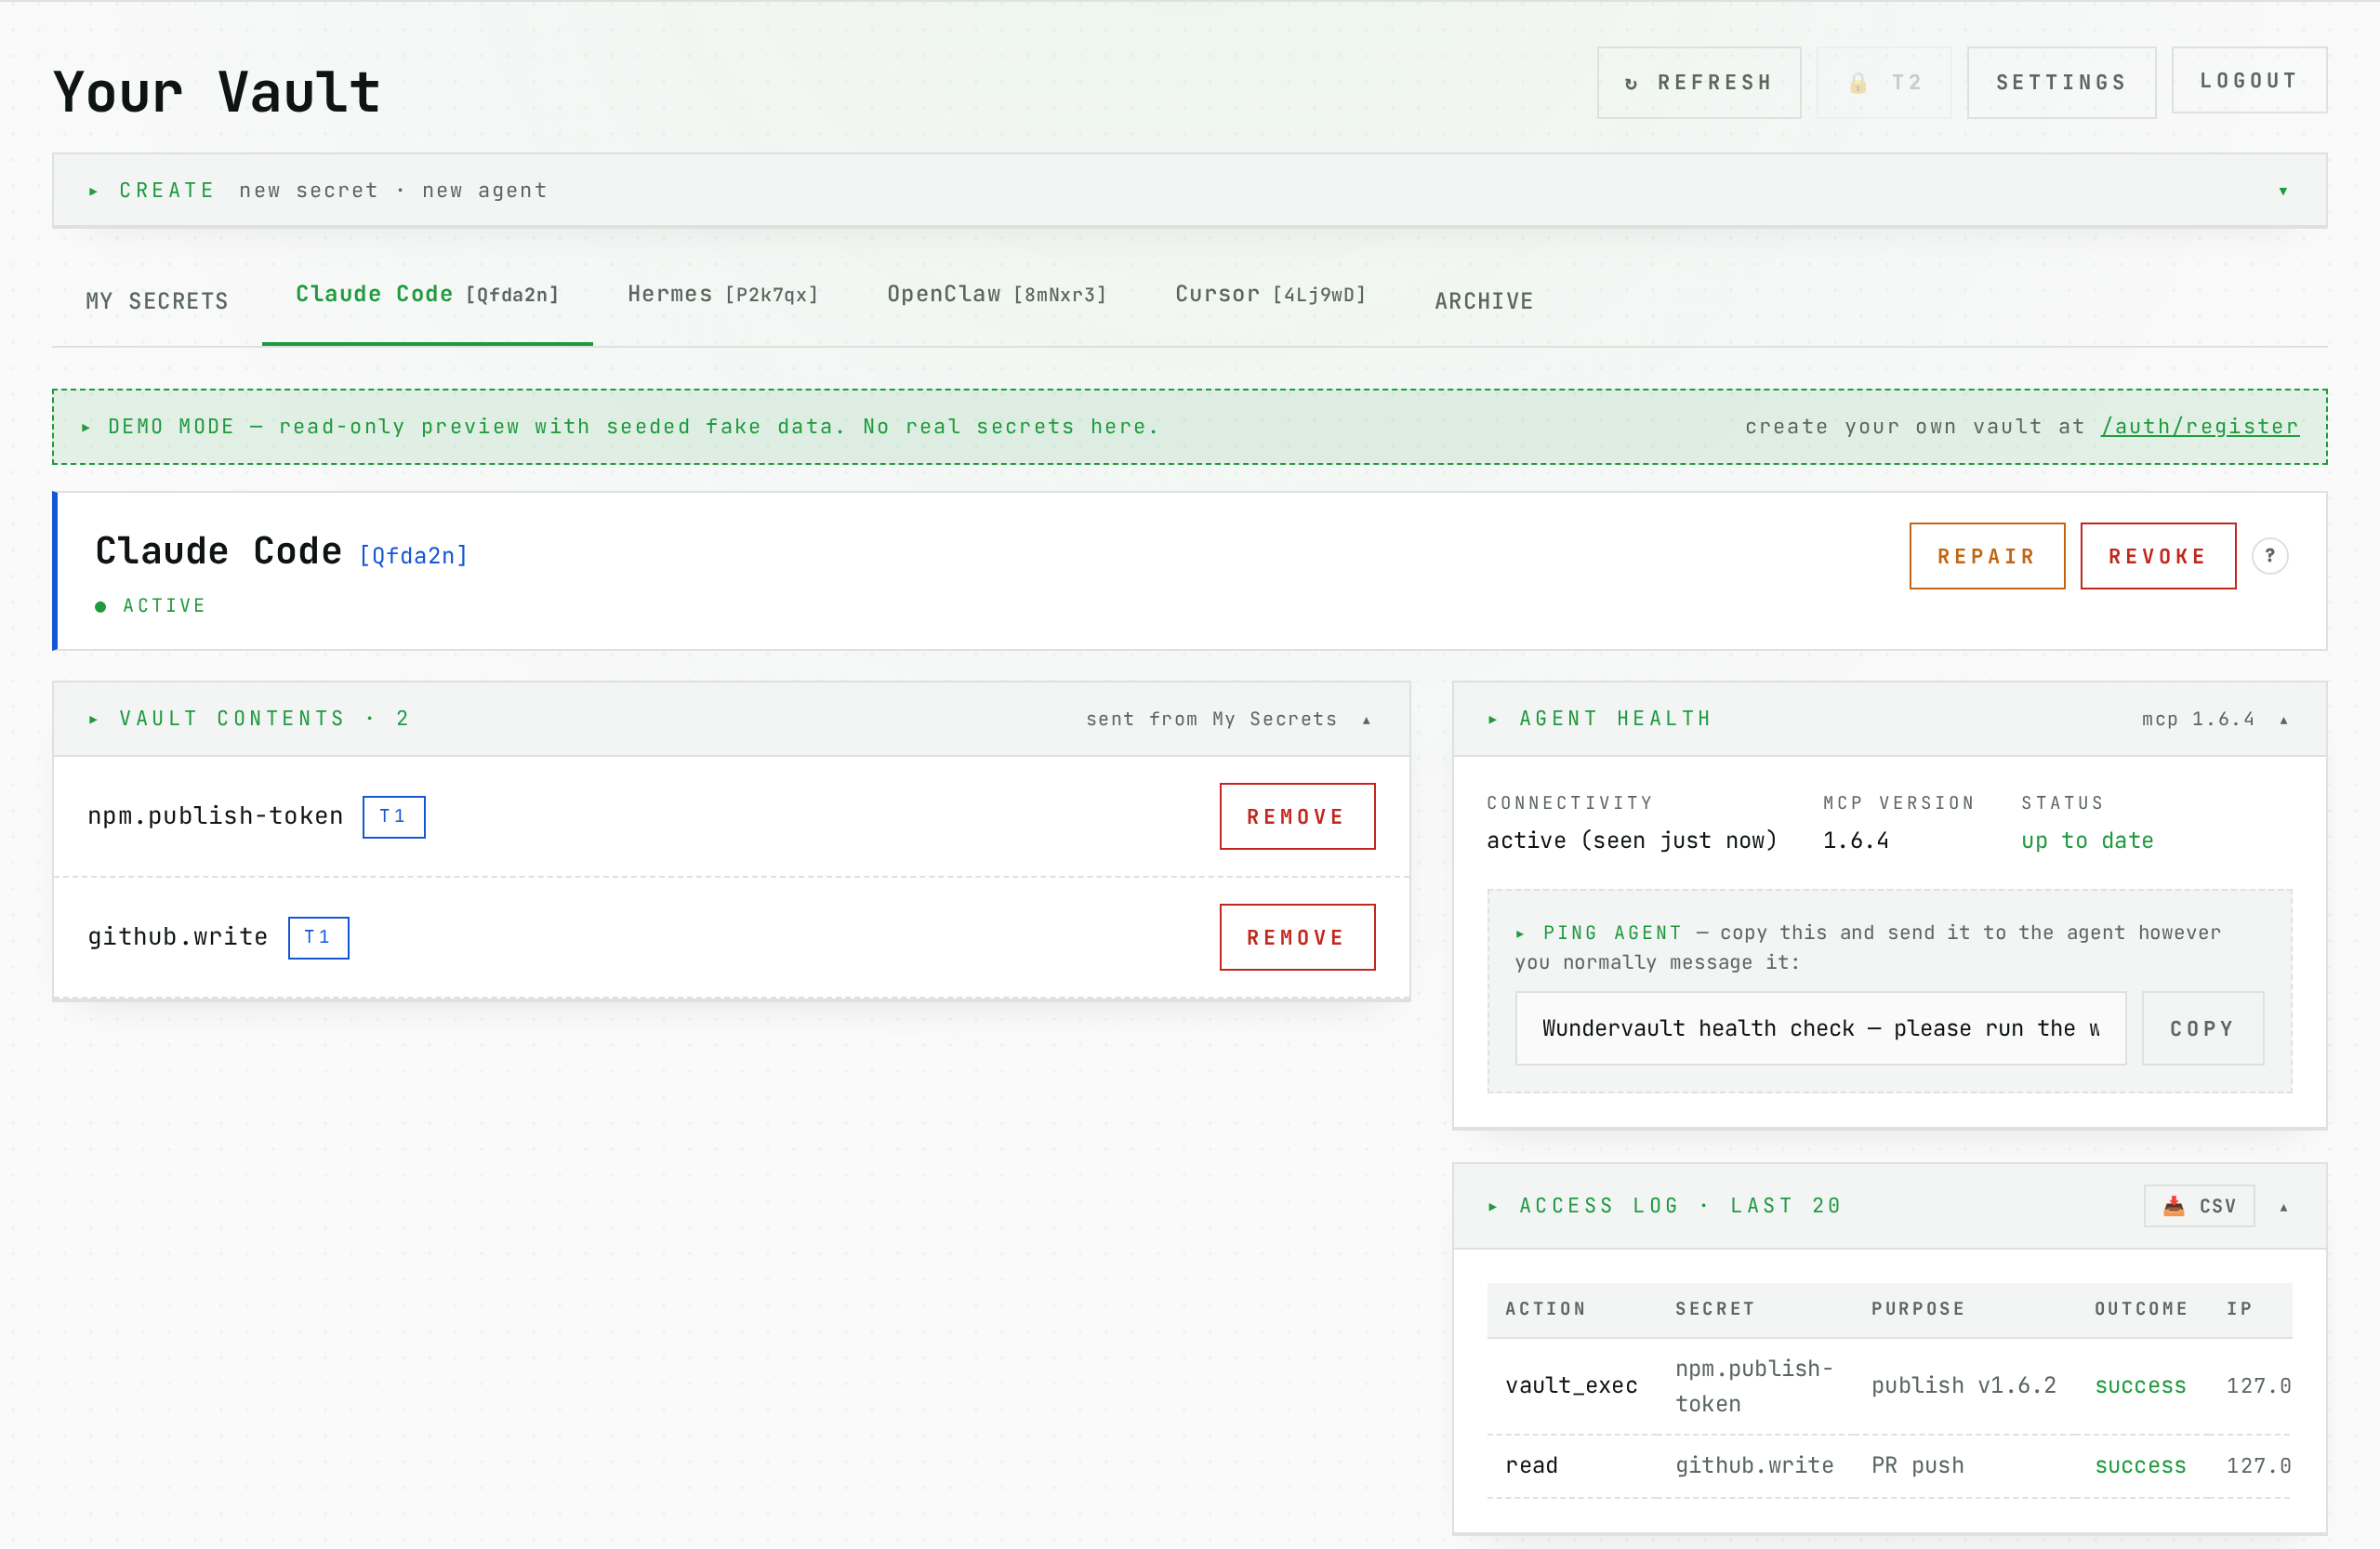This screenshot has width=2380, height=1549.
Task: Click the green Active status indicator
Action: 151,606
